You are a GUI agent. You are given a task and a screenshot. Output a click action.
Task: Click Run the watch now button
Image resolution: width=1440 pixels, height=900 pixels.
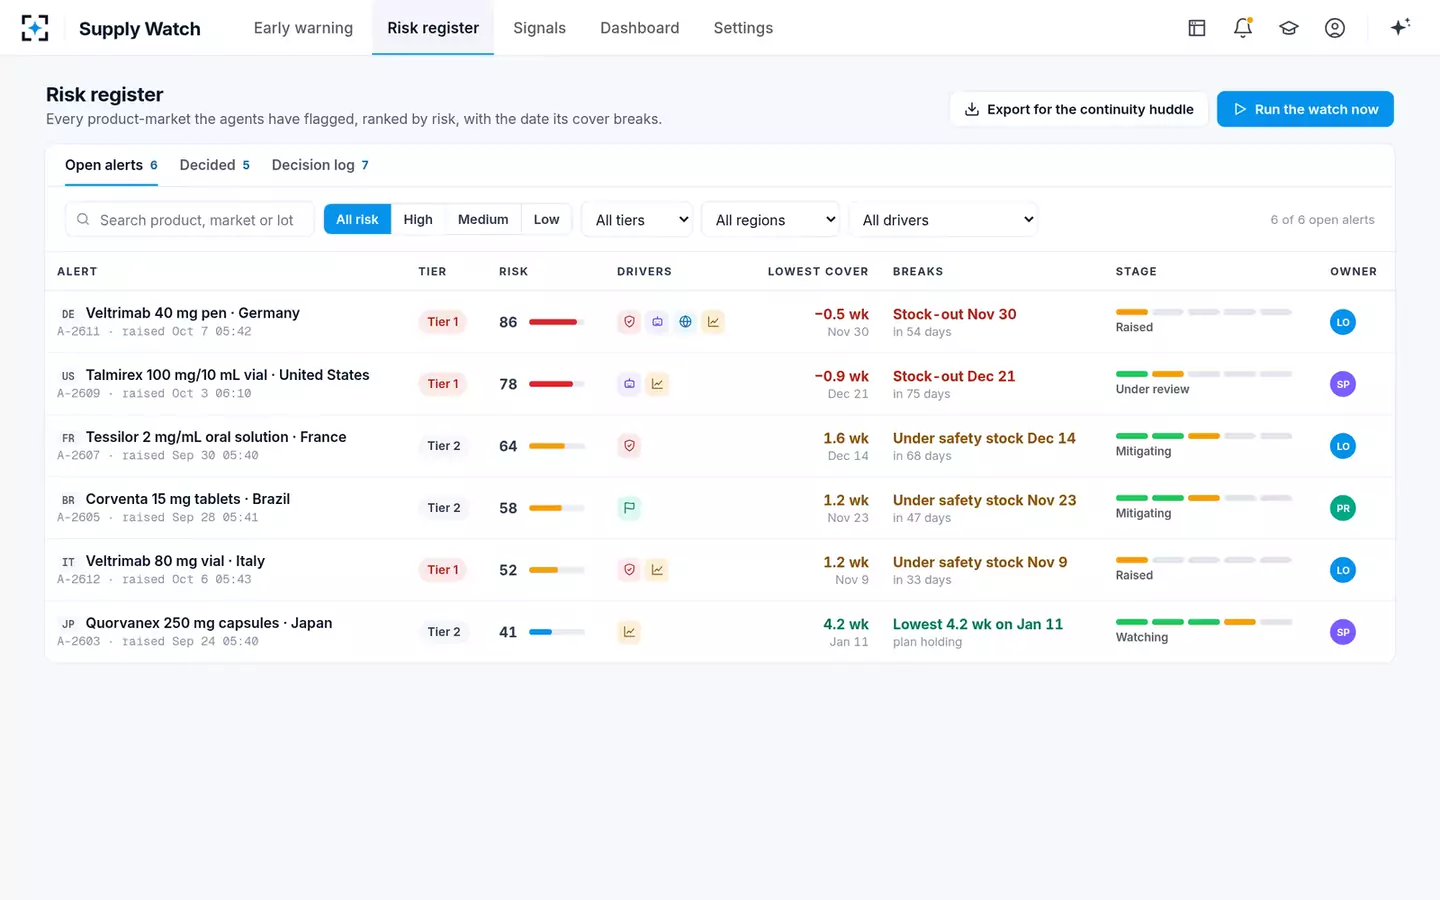[1305, 109]
